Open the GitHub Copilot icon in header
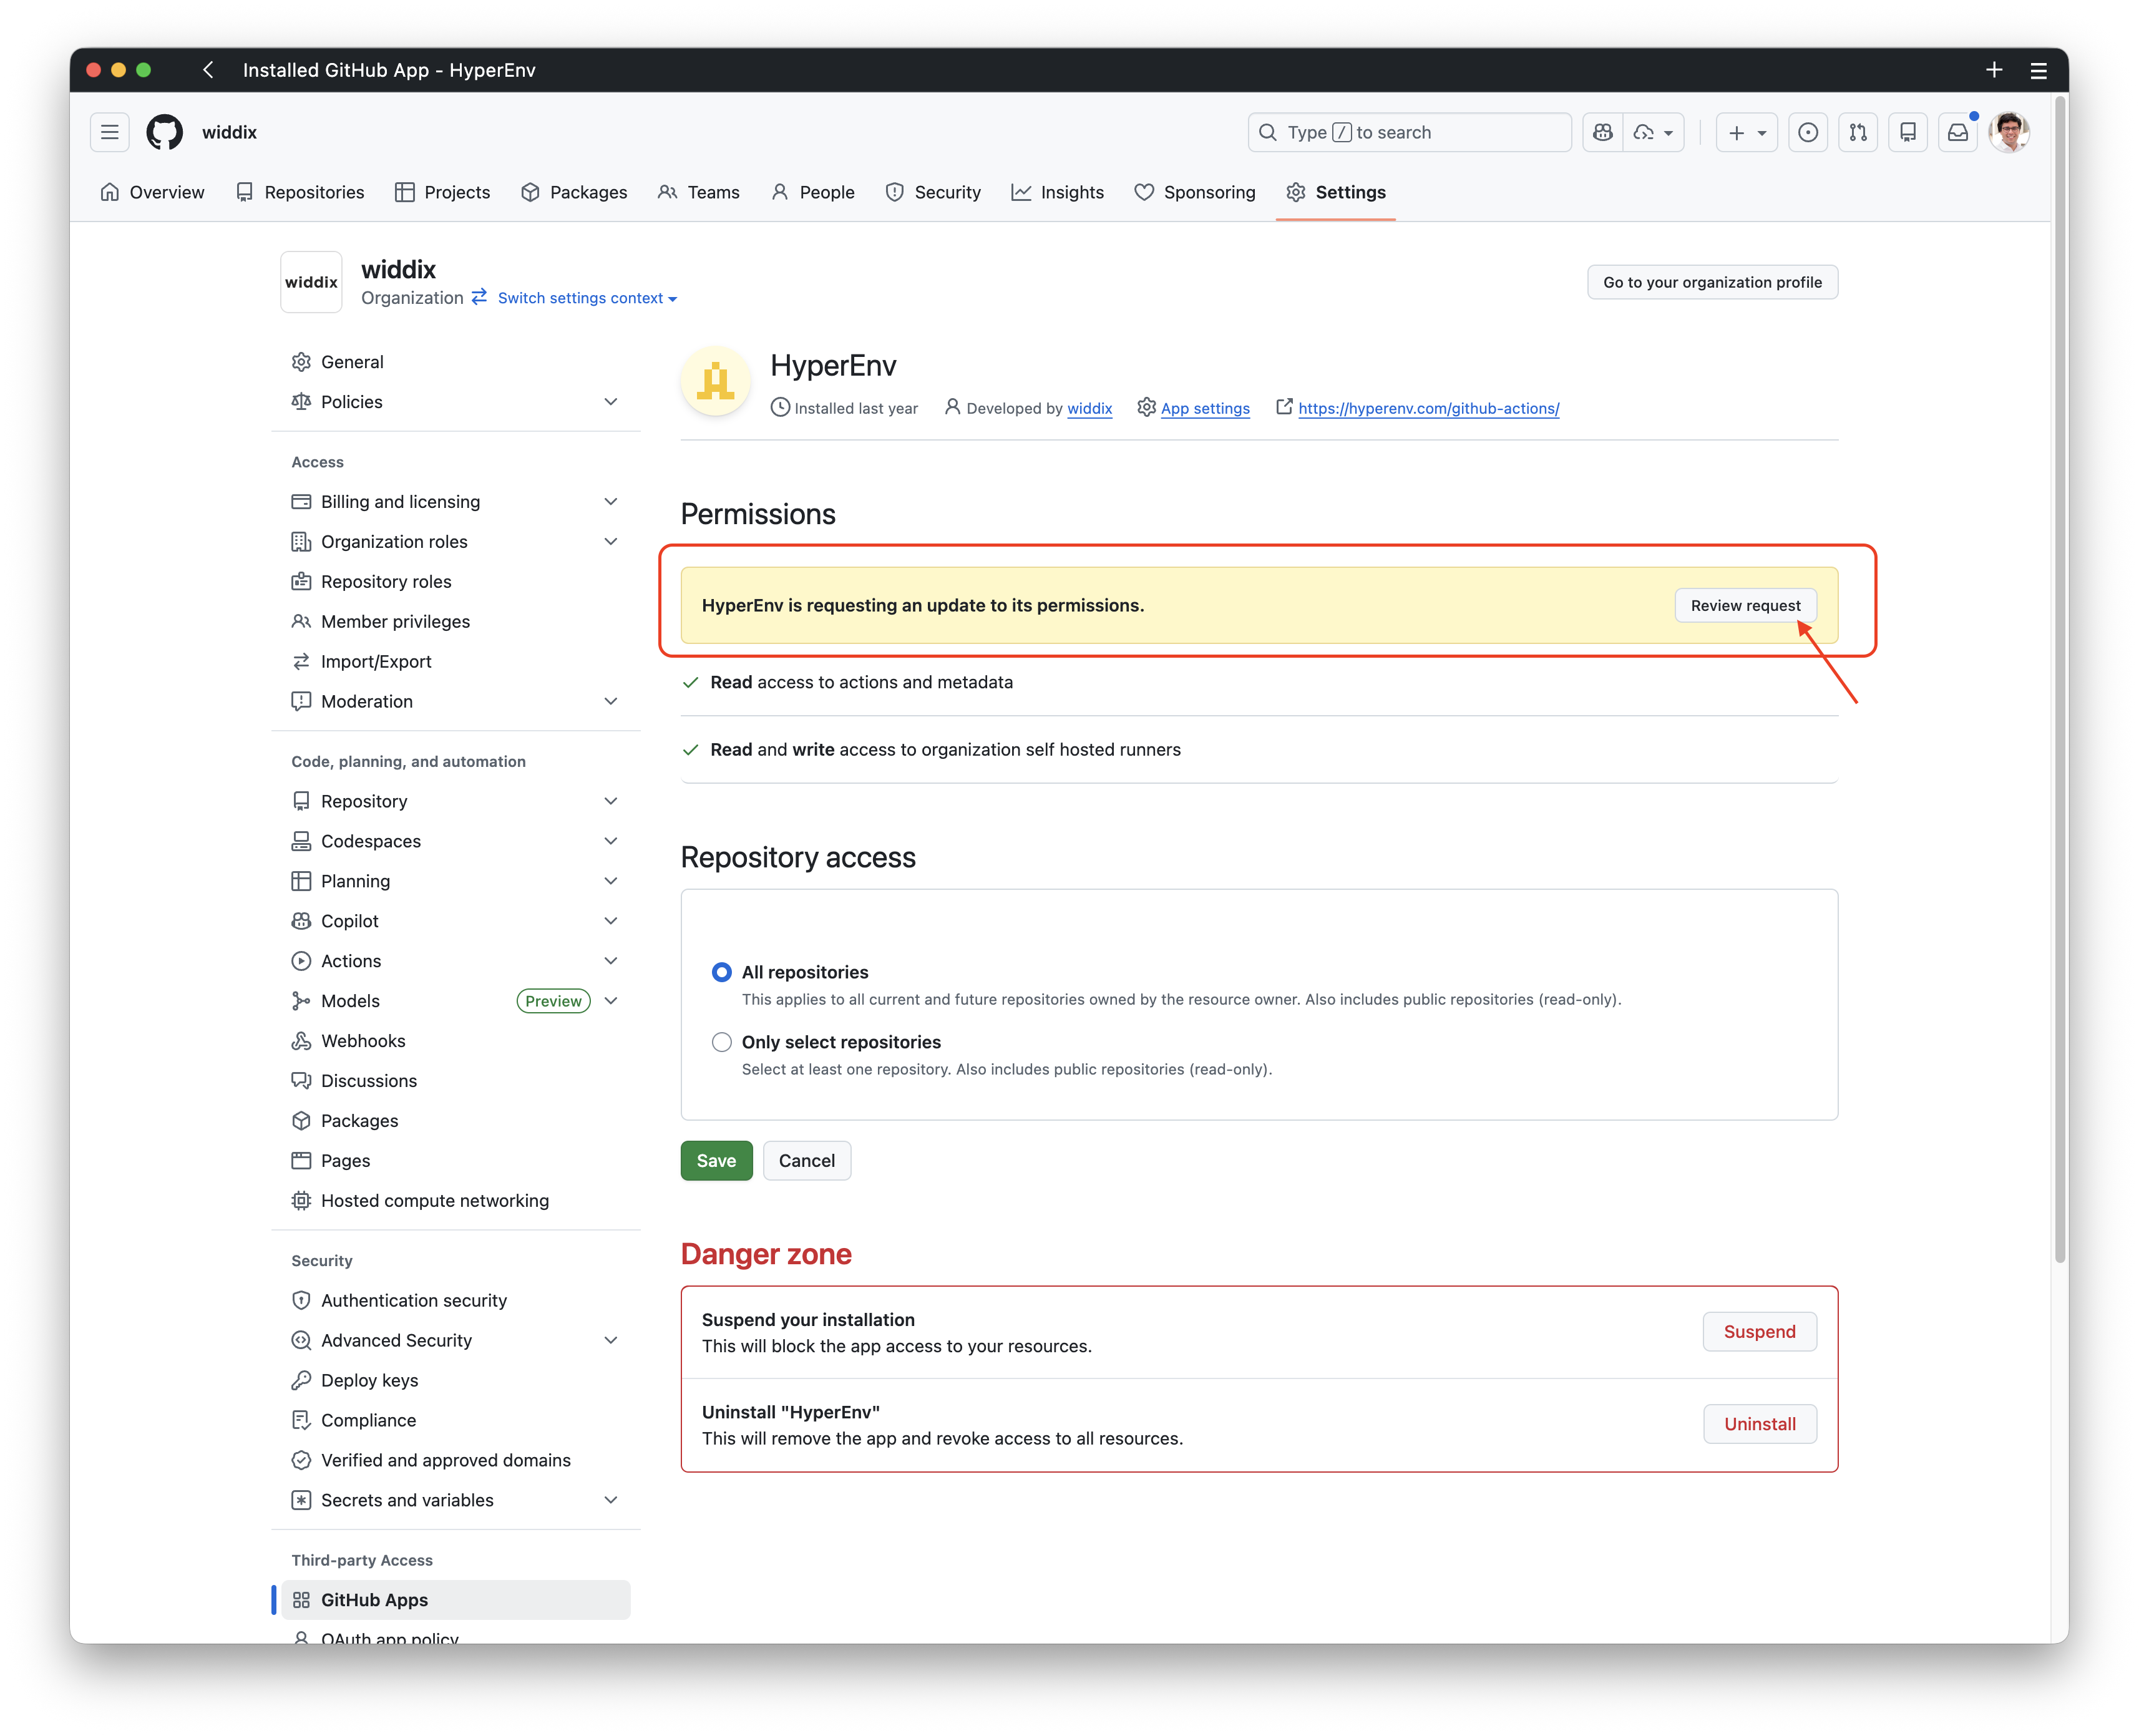The image size is (2139, 1736). [x=1601, y=132]
